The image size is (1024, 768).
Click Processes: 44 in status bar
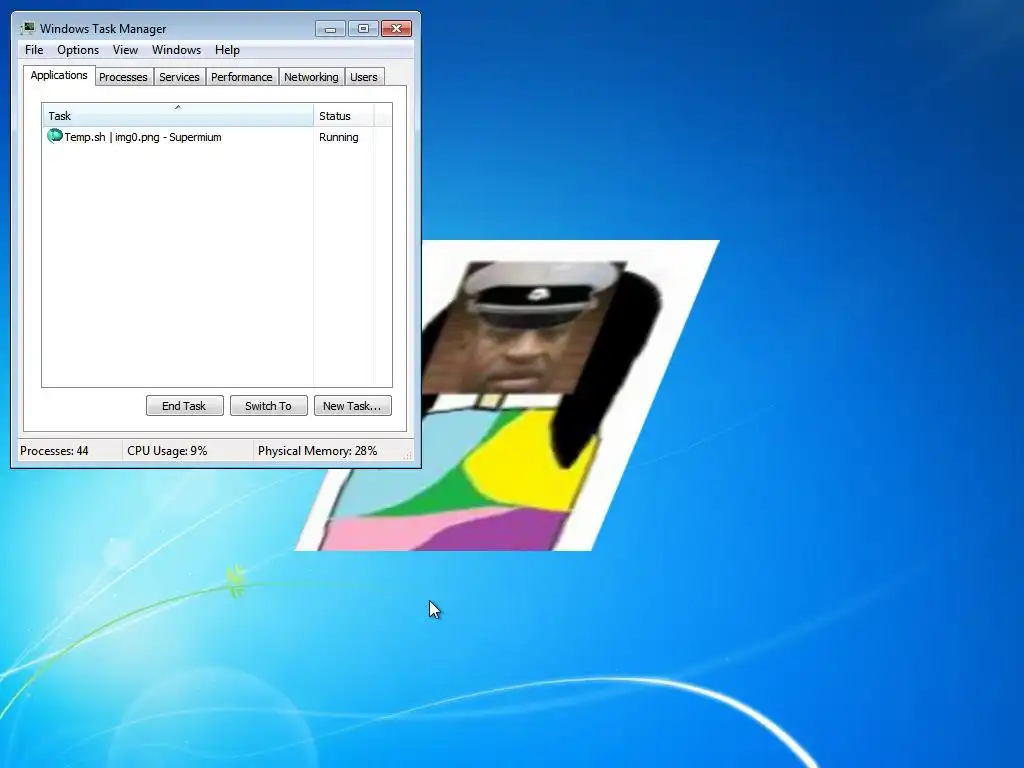coord(54,451)
